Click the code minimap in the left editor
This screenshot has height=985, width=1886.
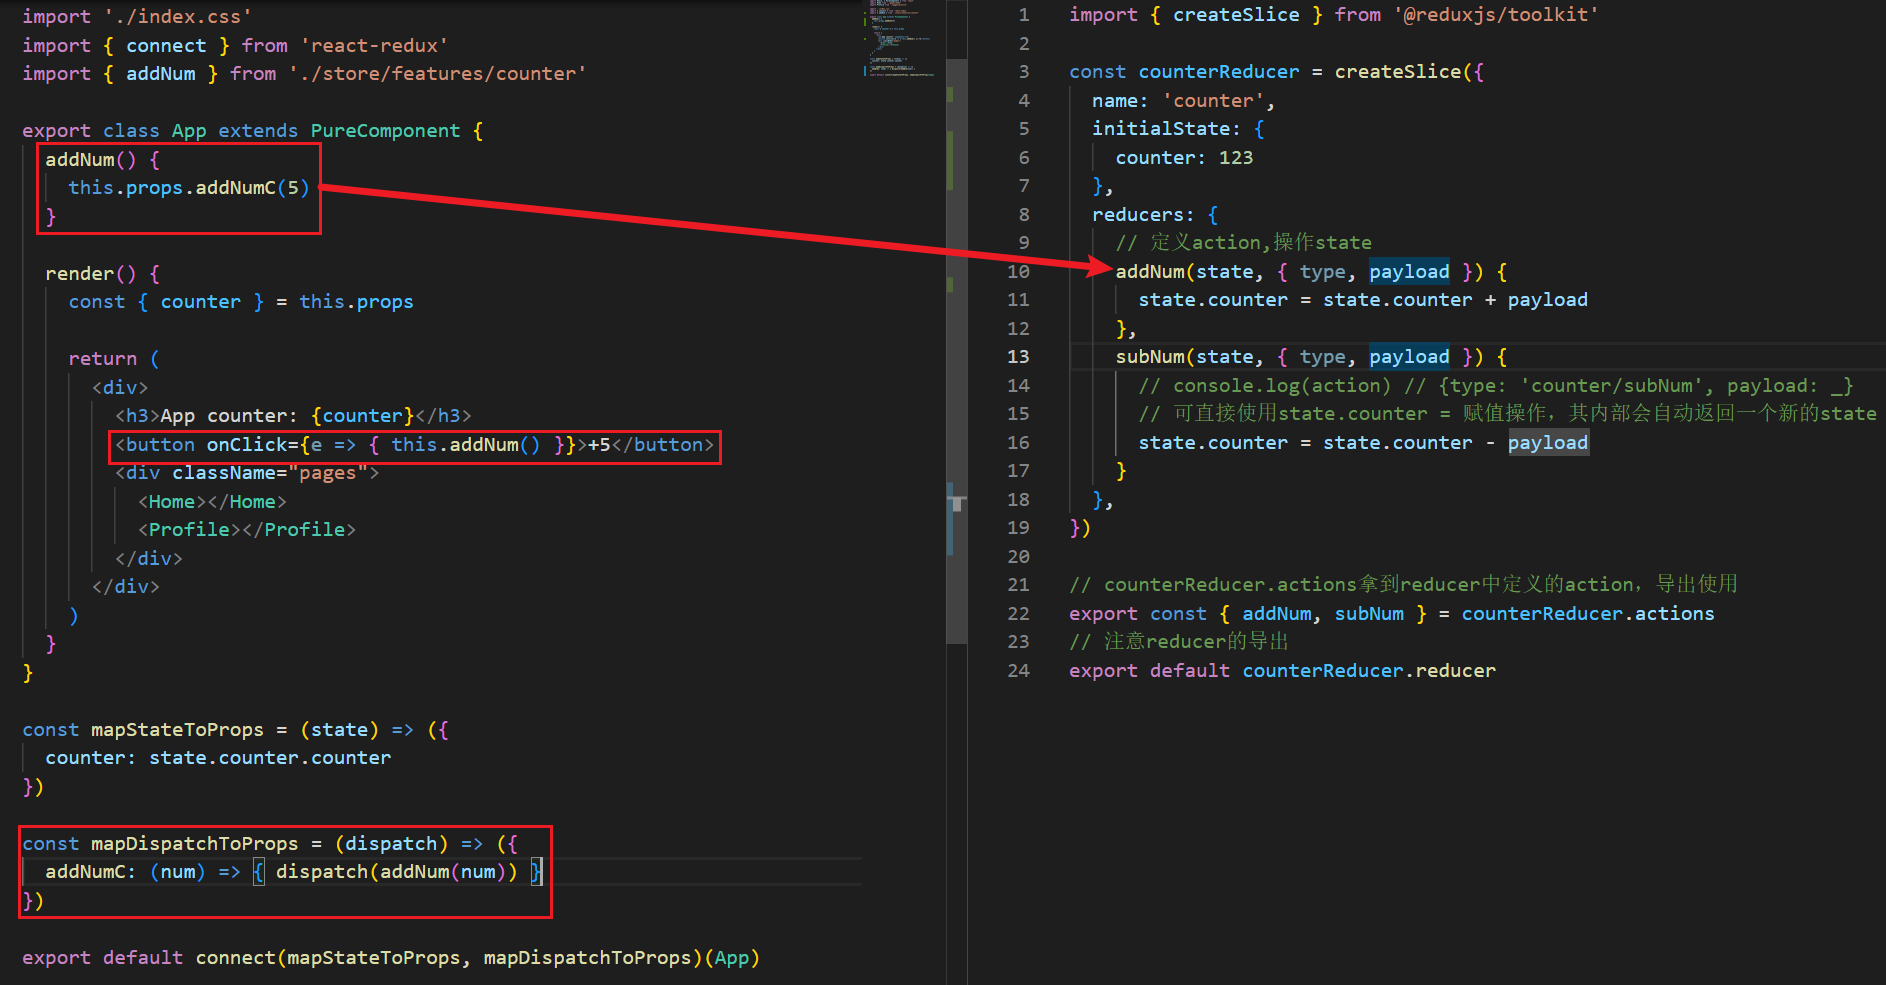(900, 40)
